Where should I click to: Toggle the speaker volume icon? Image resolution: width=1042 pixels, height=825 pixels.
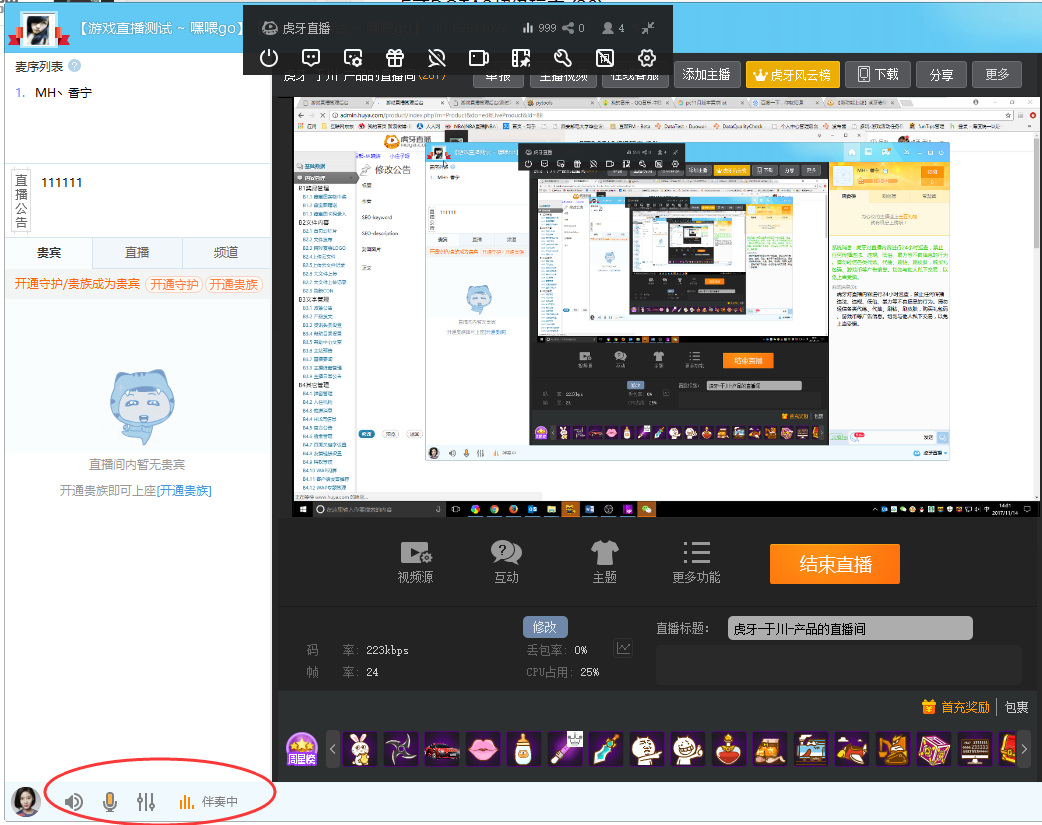click(74, 802)
